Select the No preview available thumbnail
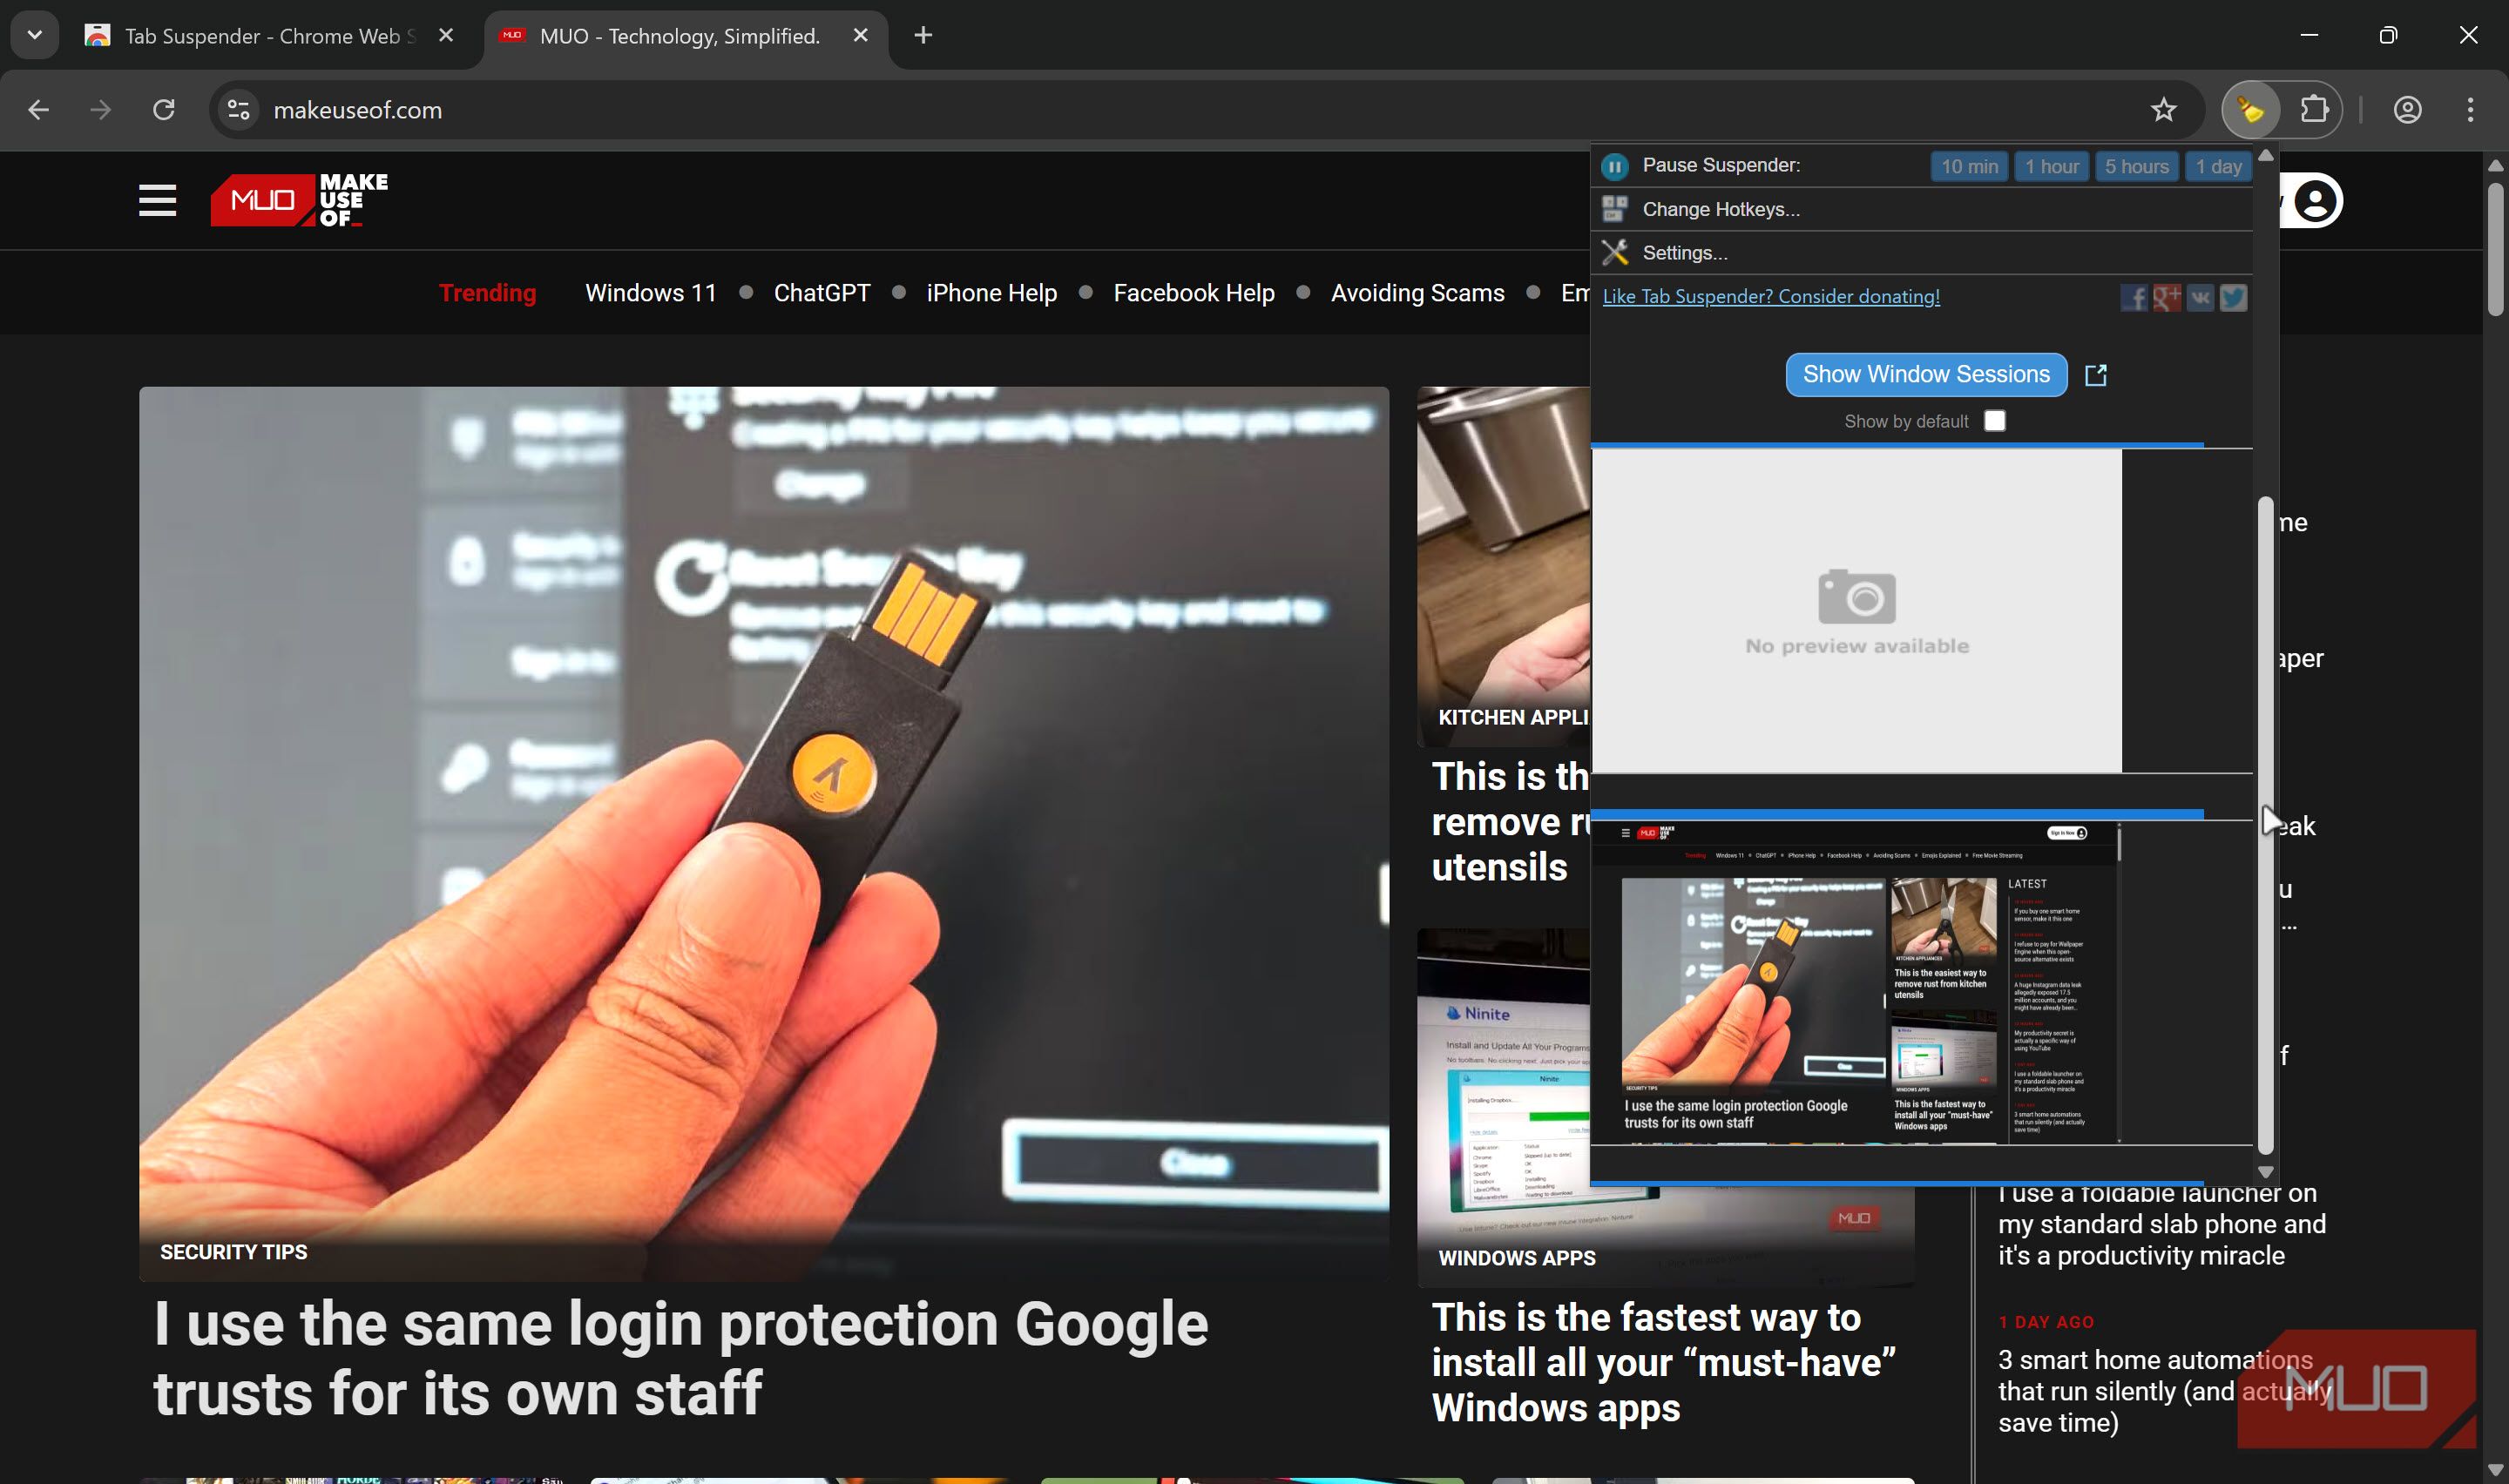 (1856, 611)
